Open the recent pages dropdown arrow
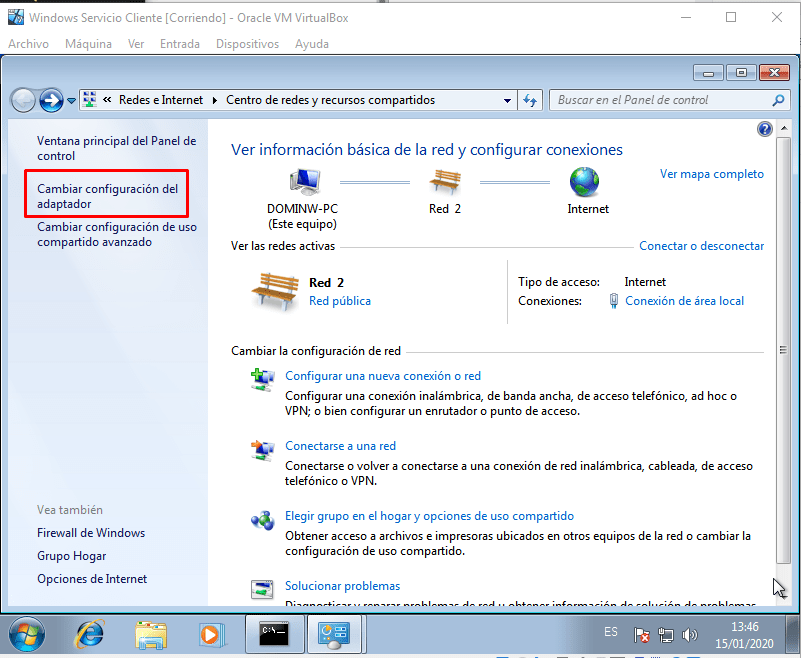Image resolution: width=801 pixels, height=658 pixels. [x=71, y=101]
